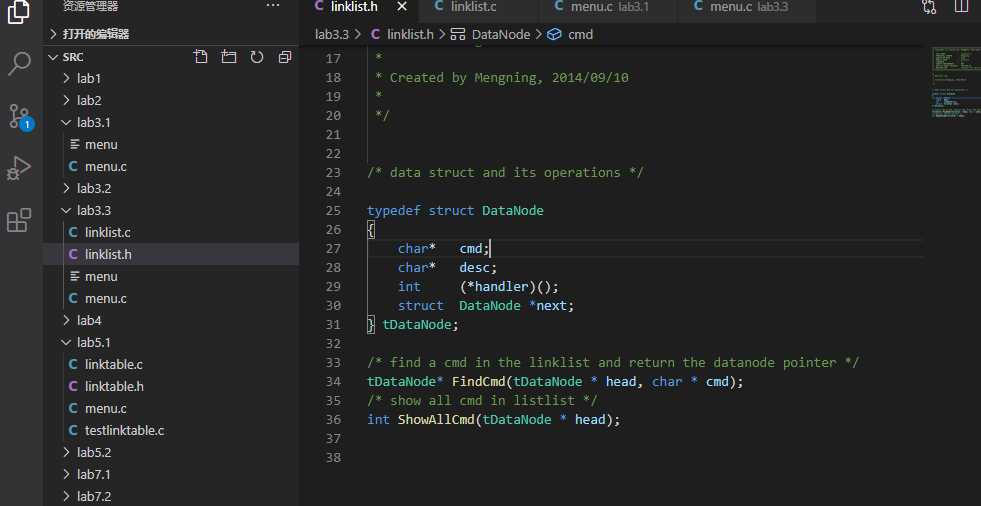
Task: Create a new folder in SRC
Action: point(229,57)
